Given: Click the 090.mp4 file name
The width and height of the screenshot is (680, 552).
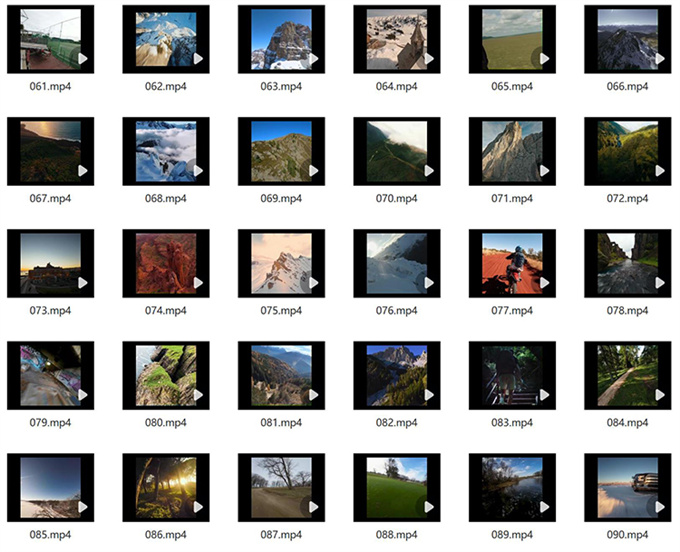Looking at the screenshot, I should coord(628,535).
